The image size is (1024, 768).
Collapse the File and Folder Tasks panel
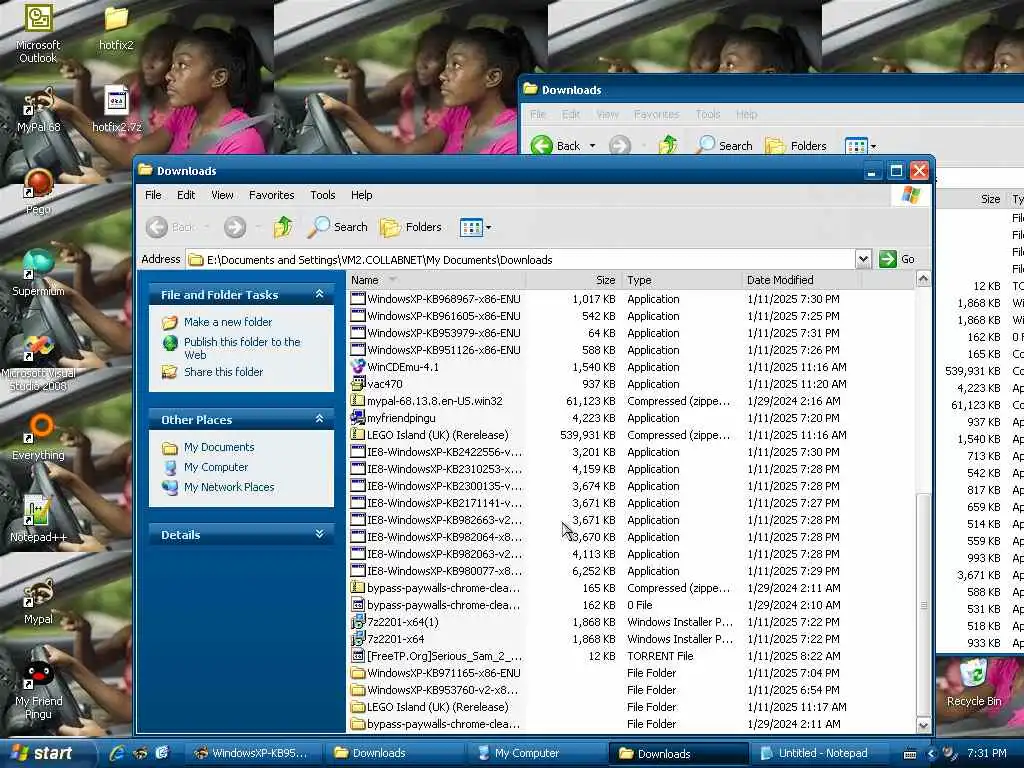319,295
